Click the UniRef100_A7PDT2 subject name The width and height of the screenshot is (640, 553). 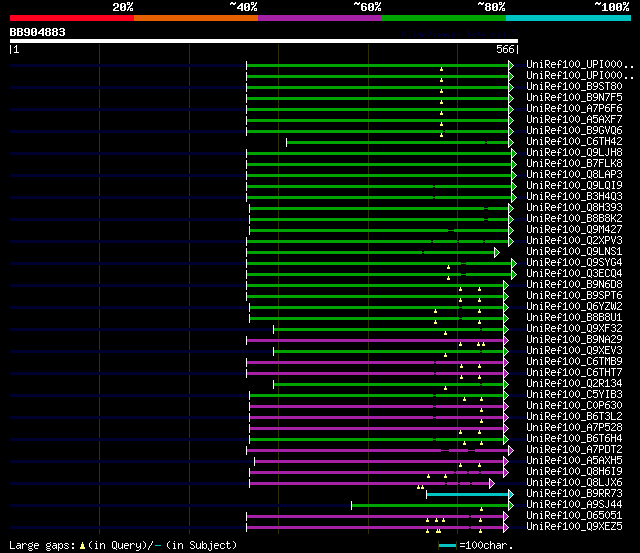574,450
